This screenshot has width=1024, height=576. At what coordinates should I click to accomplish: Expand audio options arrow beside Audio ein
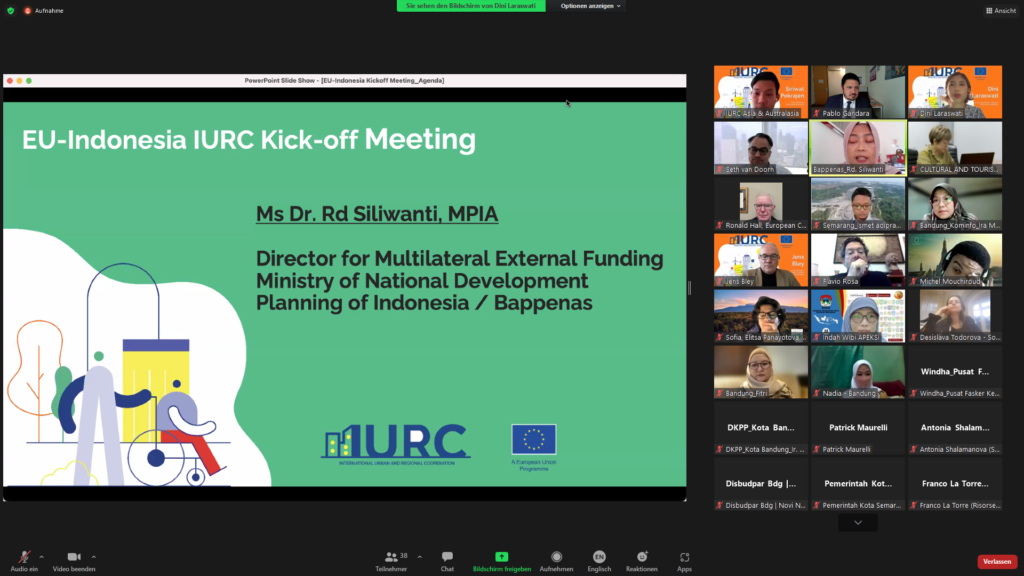point(42,556)
